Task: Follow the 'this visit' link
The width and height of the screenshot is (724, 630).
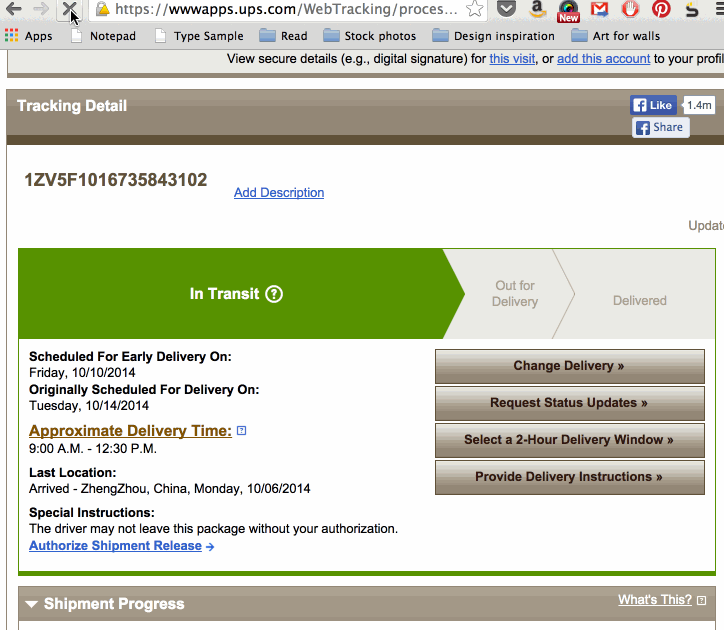Action: pos(512,59)
